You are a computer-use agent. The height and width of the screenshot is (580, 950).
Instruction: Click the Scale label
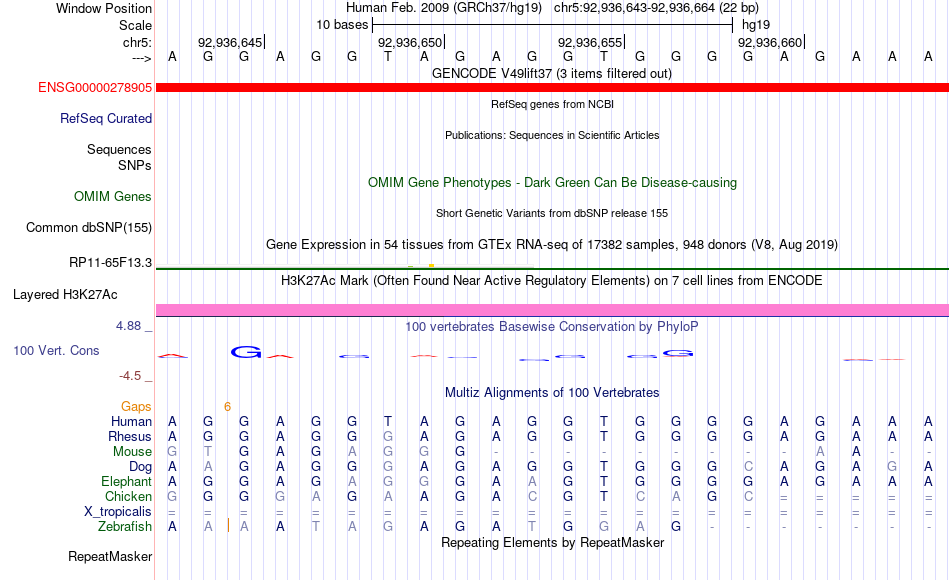click(x=135, y=25)
